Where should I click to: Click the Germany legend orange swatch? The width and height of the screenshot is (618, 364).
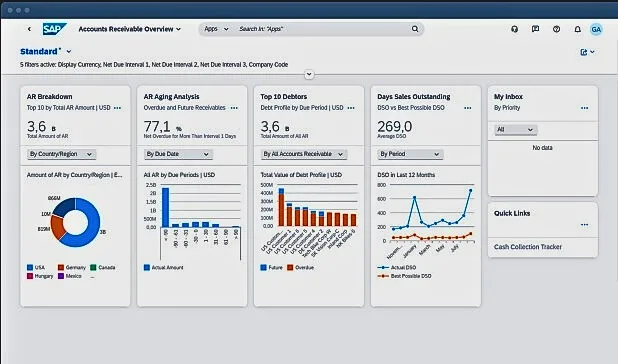61,267
